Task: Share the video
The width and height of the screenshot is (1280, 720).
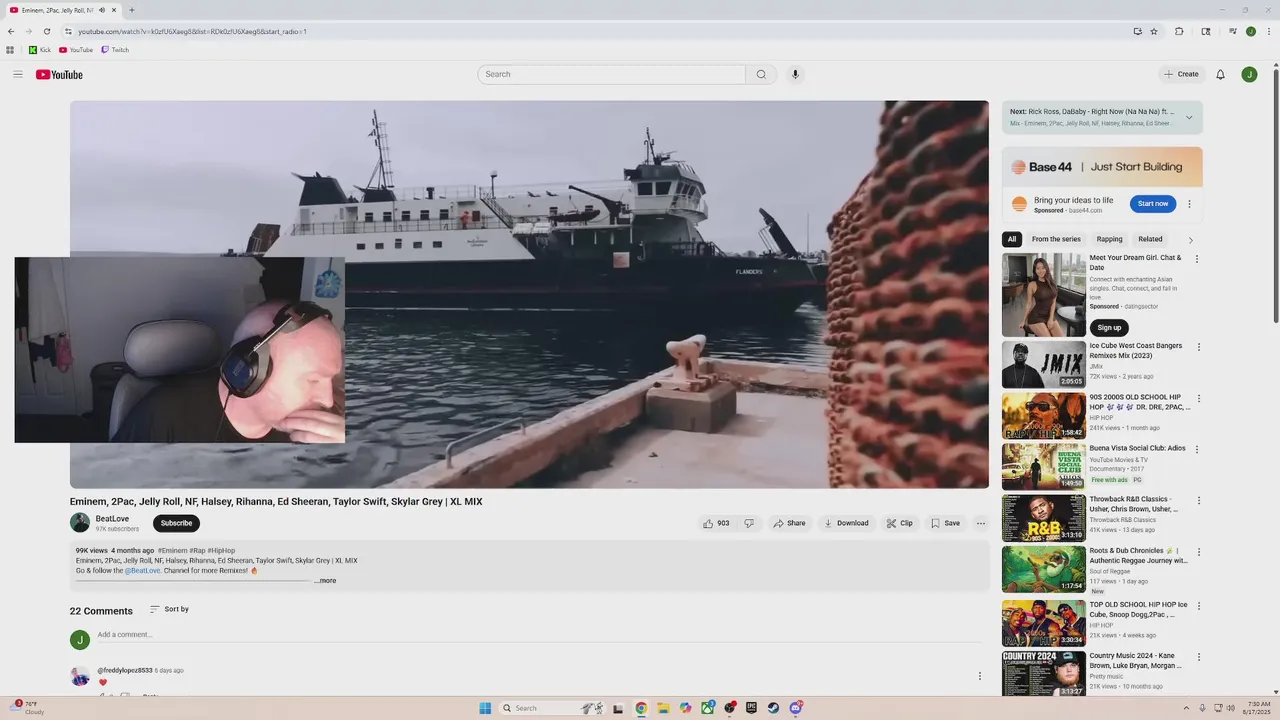Action: tap(789, 523)
